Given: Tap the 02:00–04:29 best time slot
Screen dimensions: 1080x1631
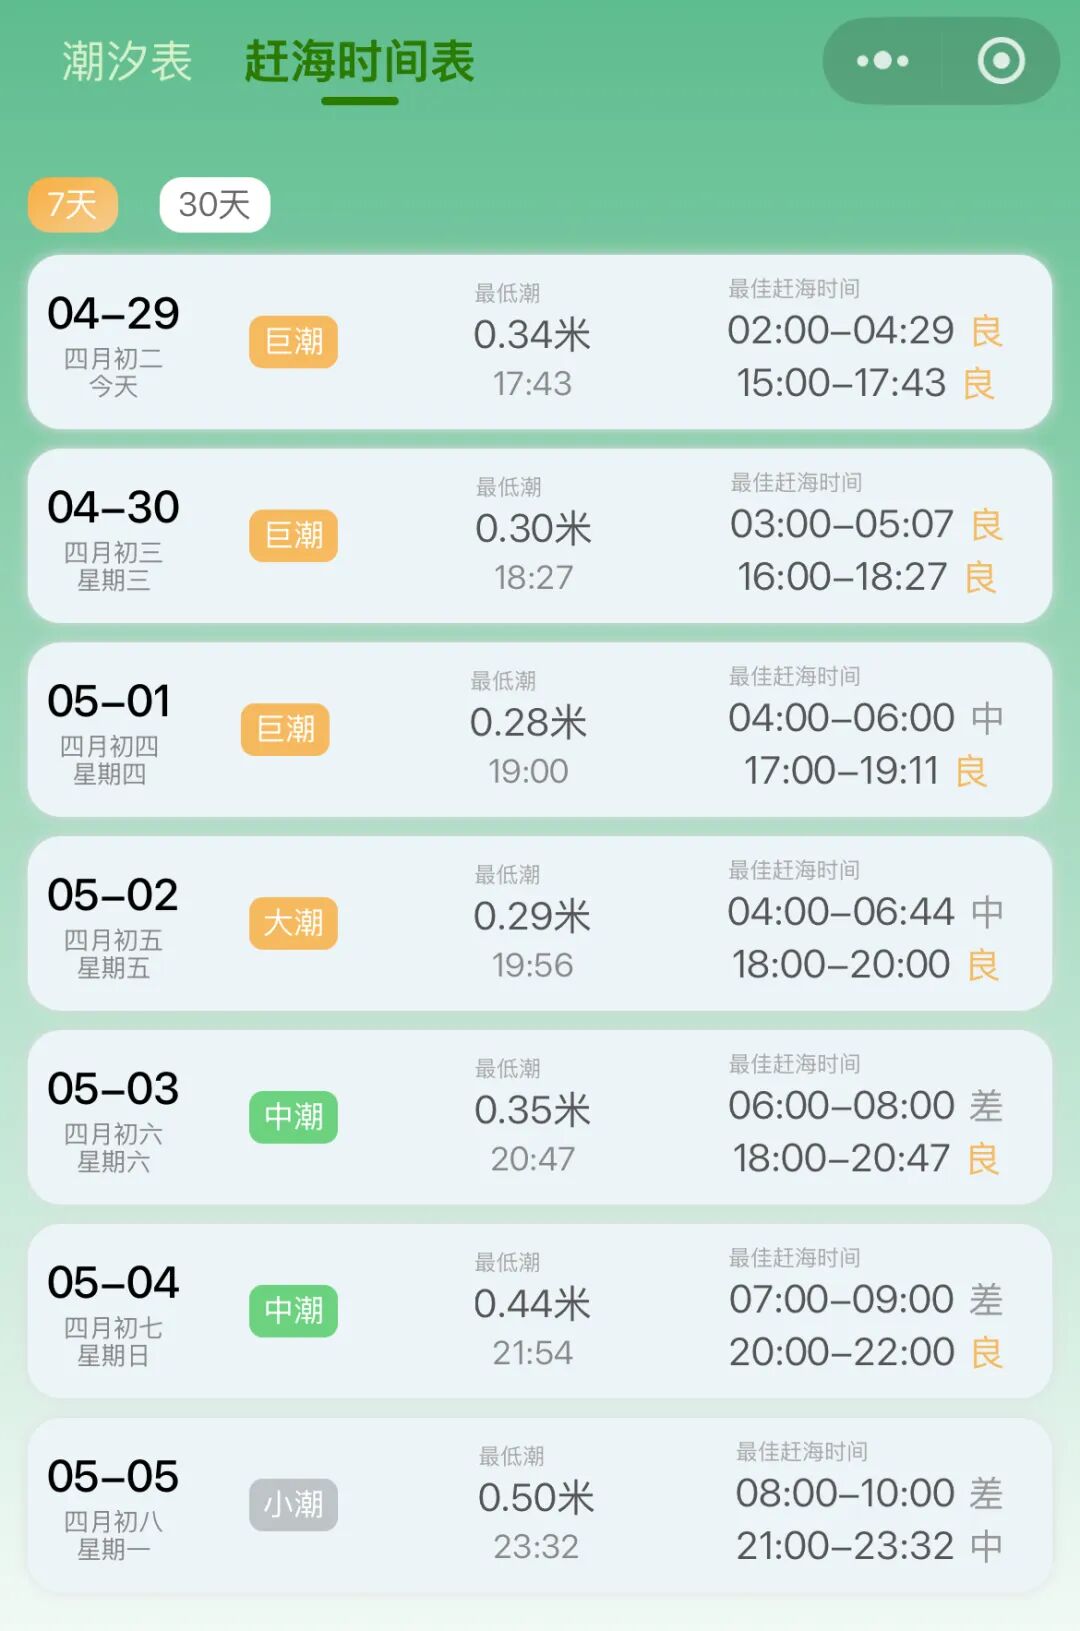Looking at the screenshot, I should pyautogui.click(x=841, y=331).
